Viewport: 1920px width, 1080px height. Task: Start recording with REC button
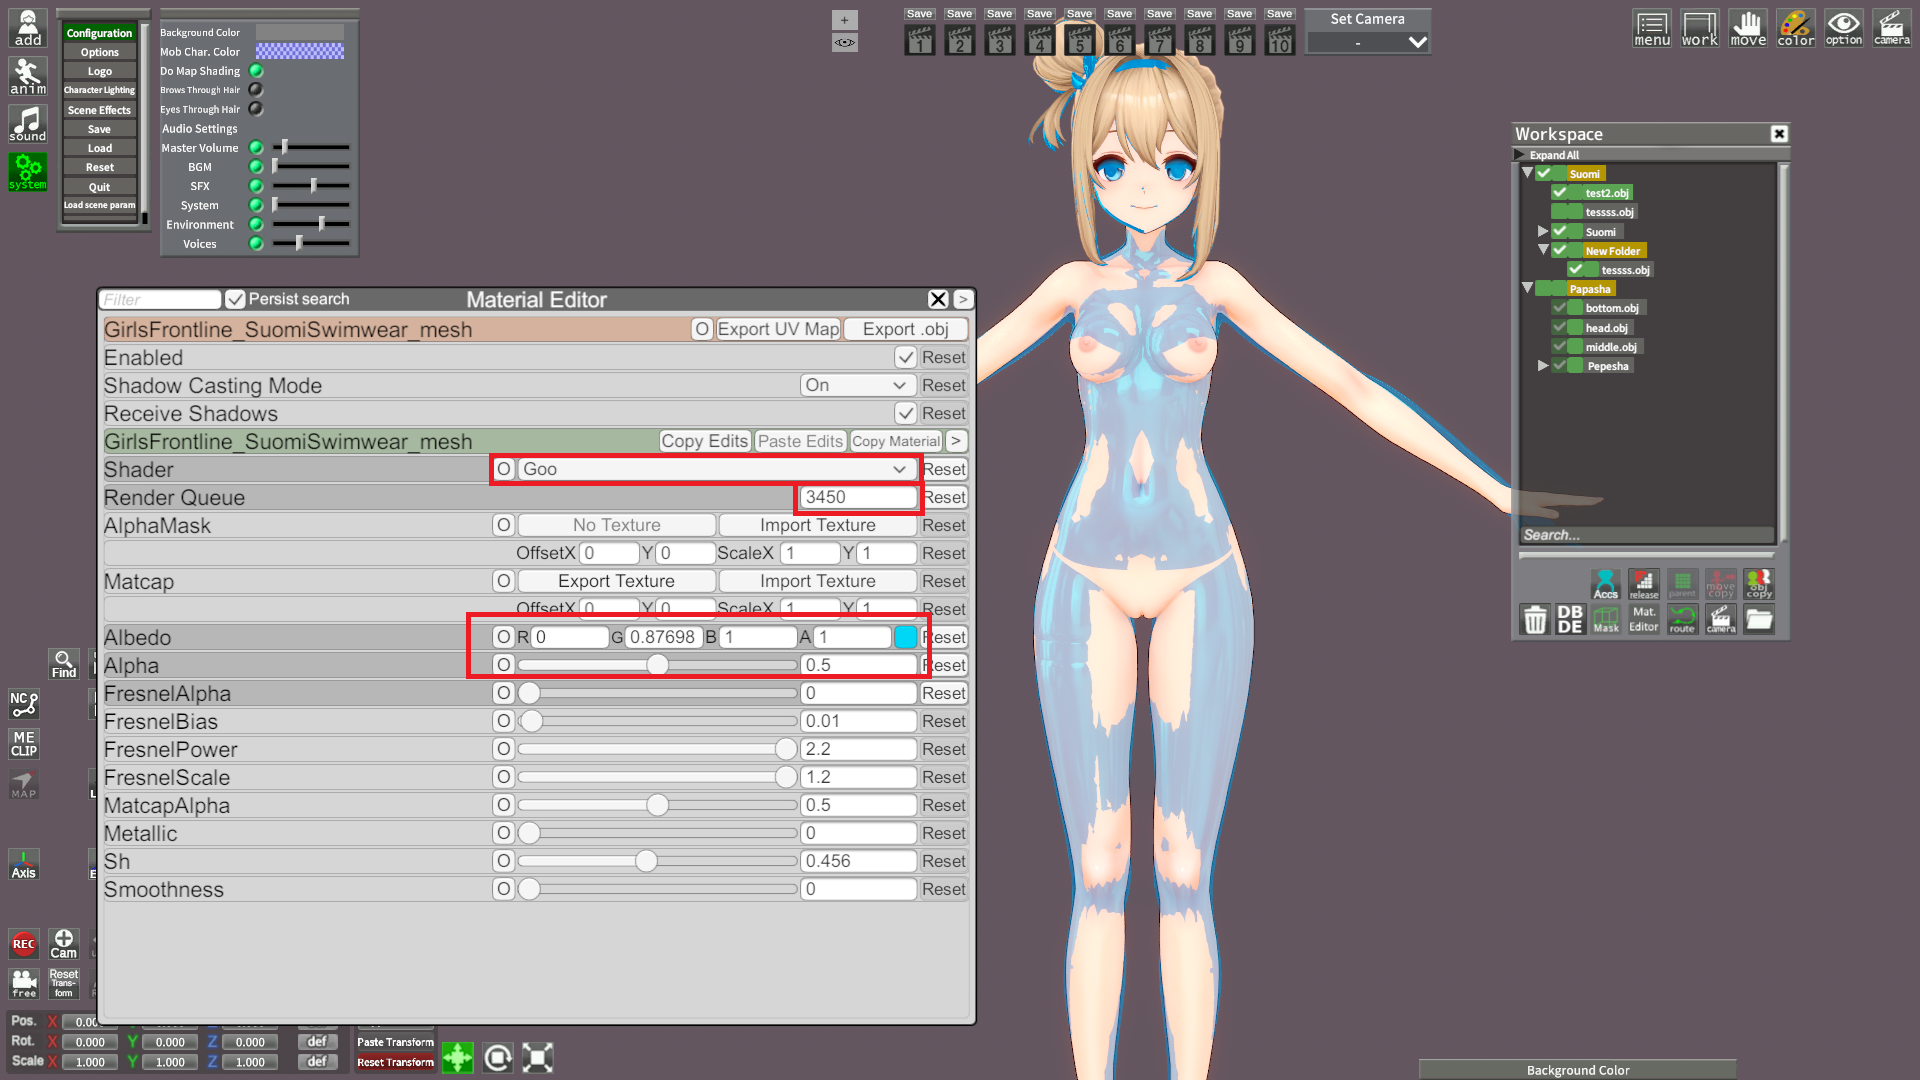coord(24,944)
